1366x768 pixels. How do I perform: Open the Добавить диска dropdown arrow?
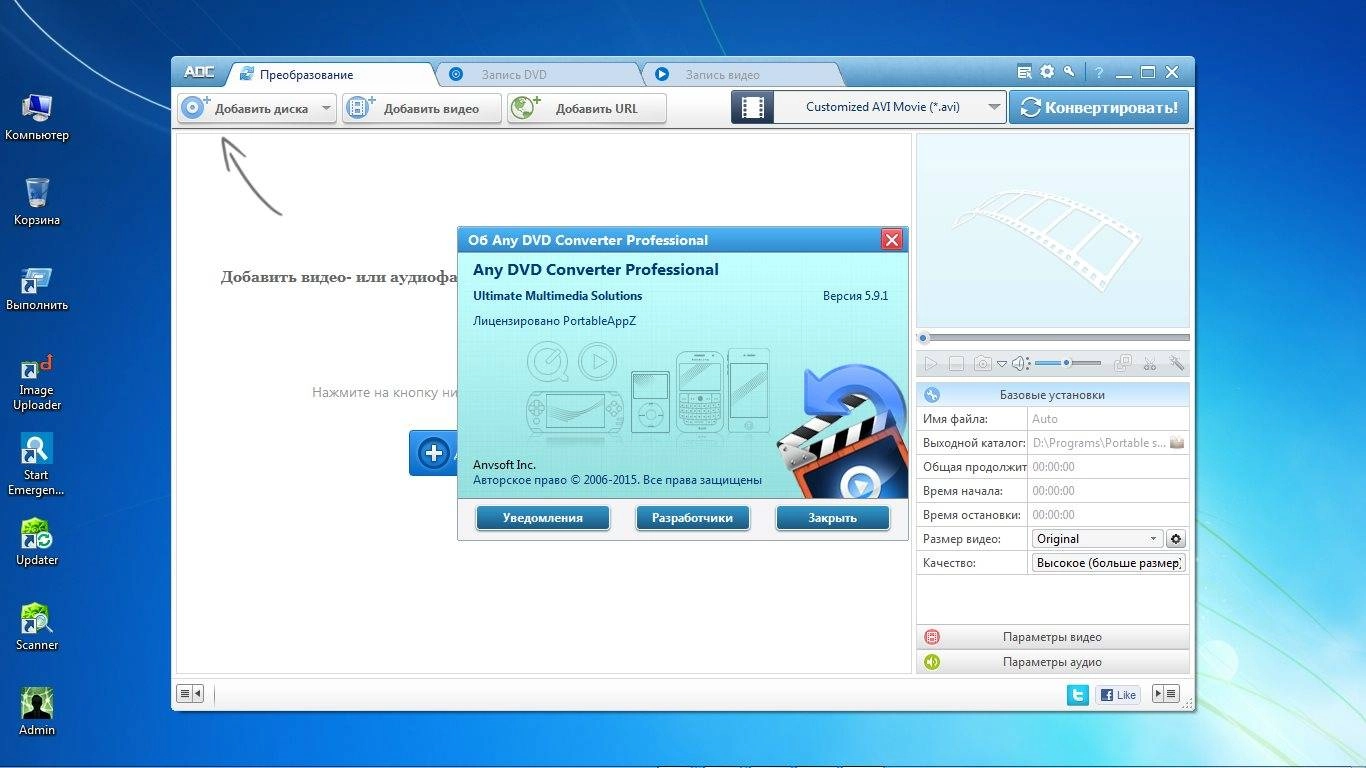(x=327, y=109)
